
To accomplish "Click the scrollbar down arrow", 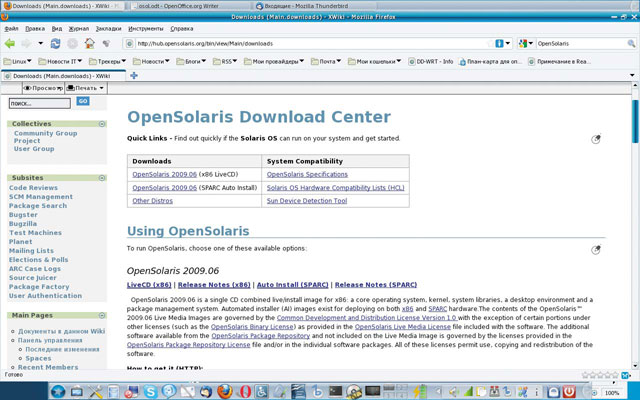I will click(635, 366).
